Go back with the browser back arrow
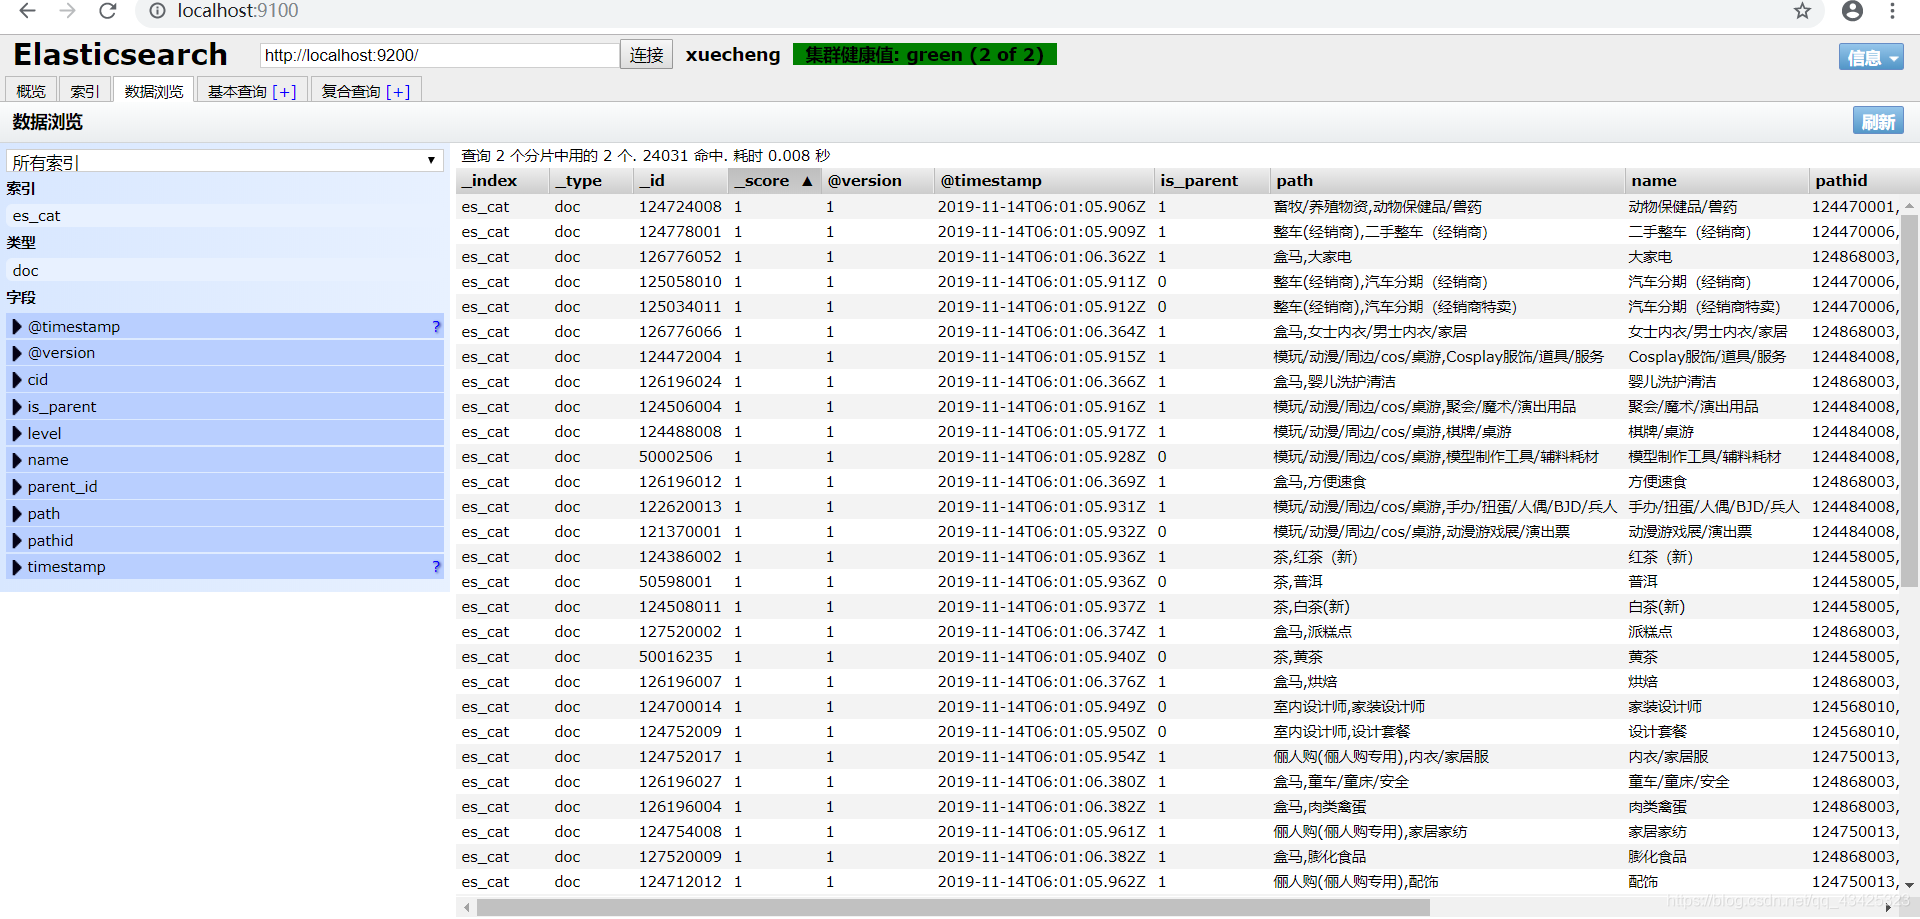The height and width of the screenshot is (919, 1920). (27, 11)
